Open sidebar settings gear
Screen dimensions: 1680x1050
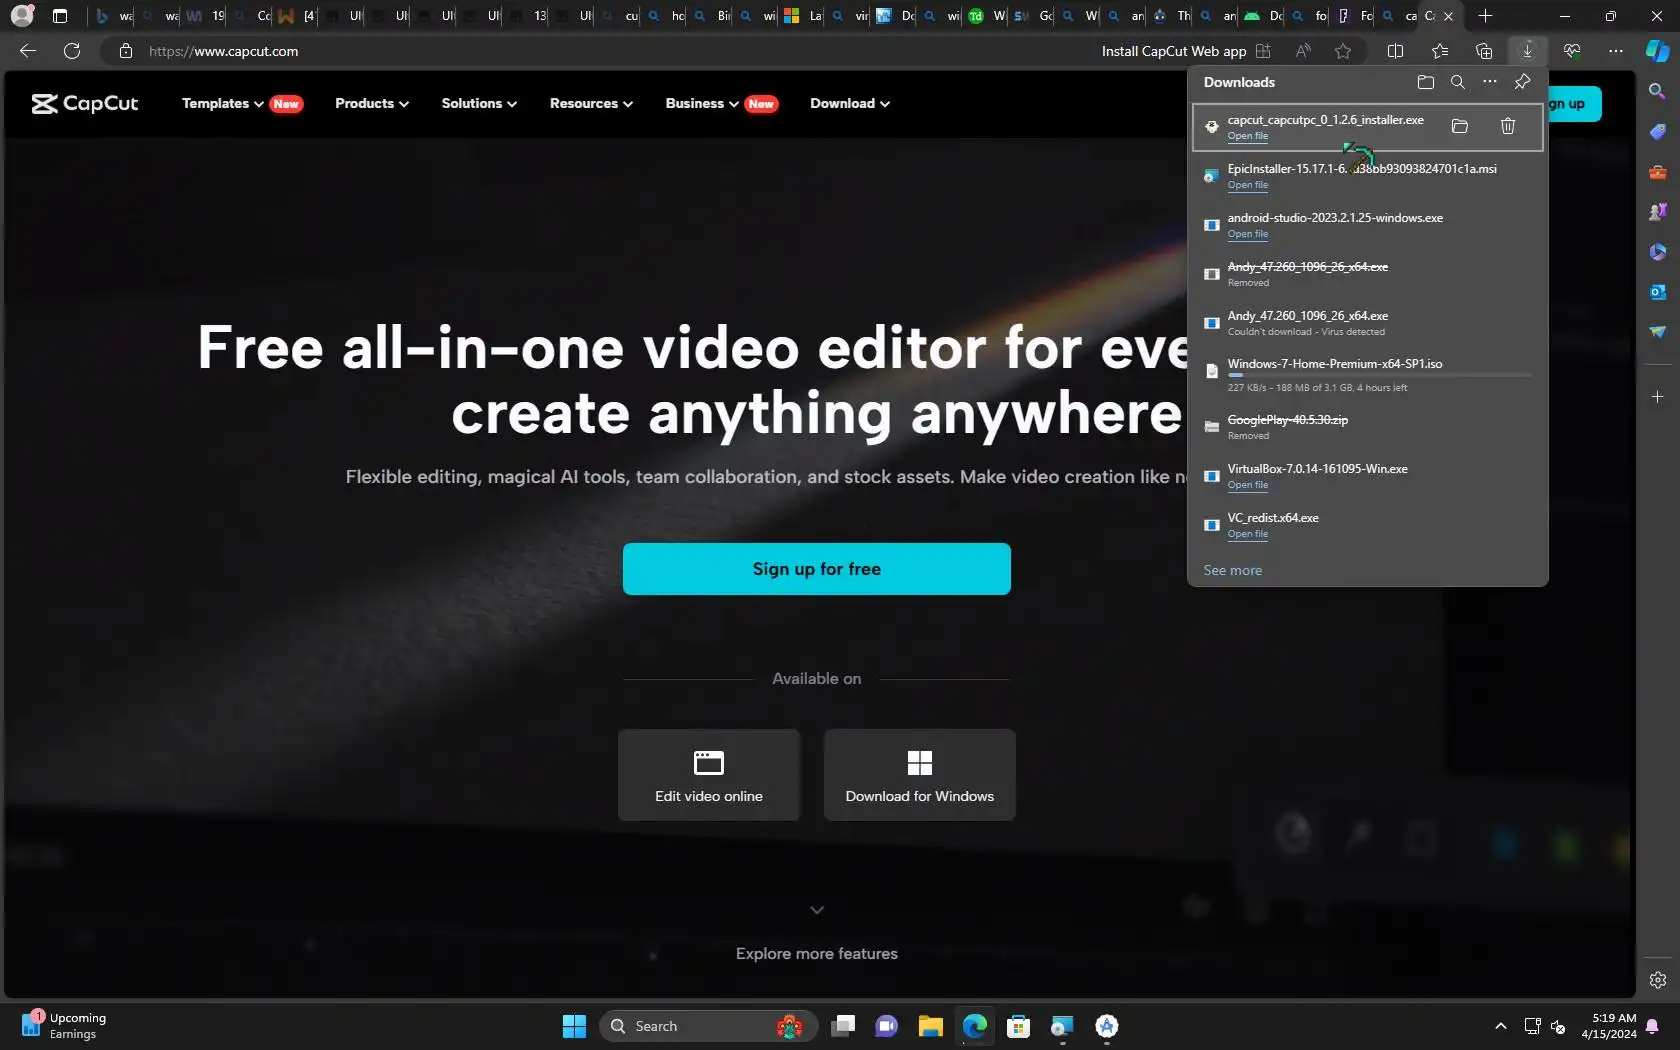[1658, 980]
